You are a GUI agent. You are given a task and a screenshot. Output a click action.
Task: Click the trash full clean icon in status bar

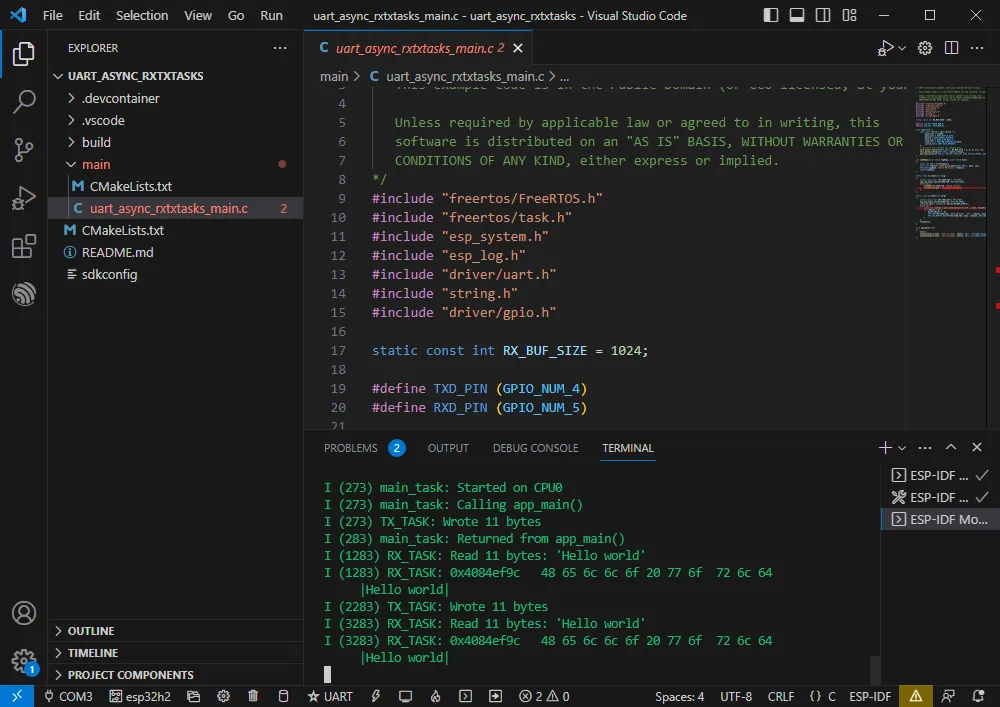(x=253, y=696)
